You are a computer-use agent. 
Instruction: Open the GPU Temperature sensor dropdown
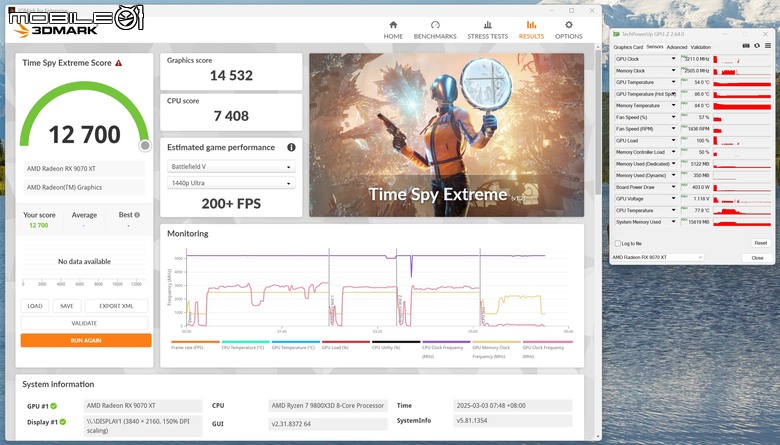click(674, 82)
